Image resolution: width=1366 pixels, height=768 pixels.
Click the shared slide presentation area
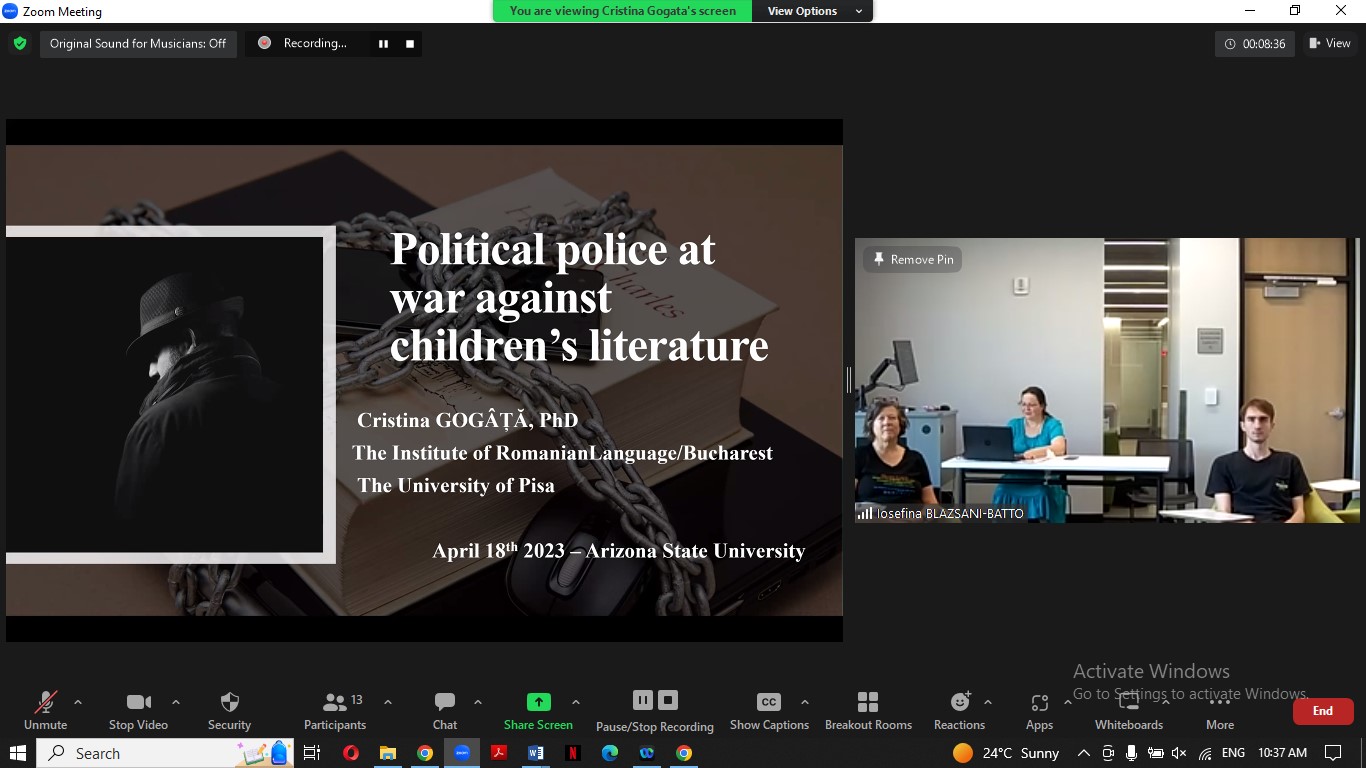(x=424, y=380)
